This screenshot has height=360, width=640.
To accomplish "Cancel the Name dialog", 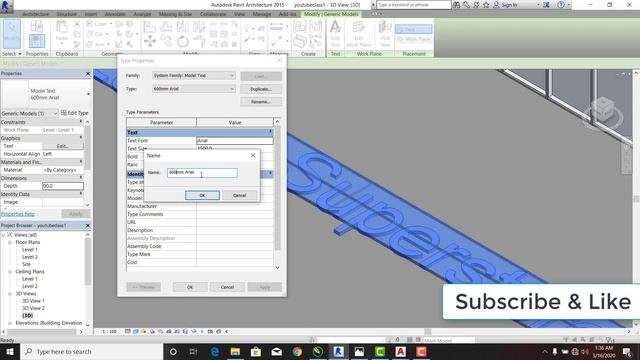I will (240, 196).
